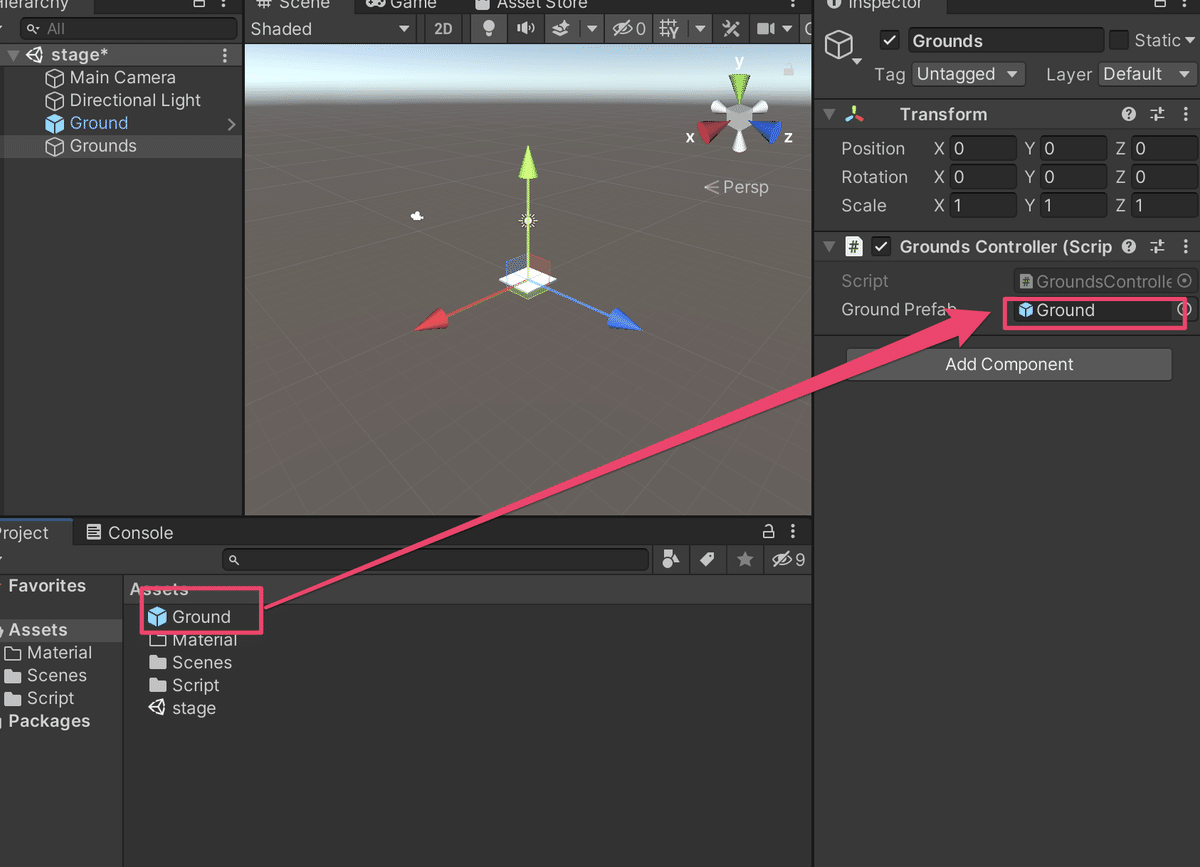This screenshot has width=1200, height=867.
Task: Click green Y axis cone on gizmo
Action: pyautogui.click(x=739, y=86)
